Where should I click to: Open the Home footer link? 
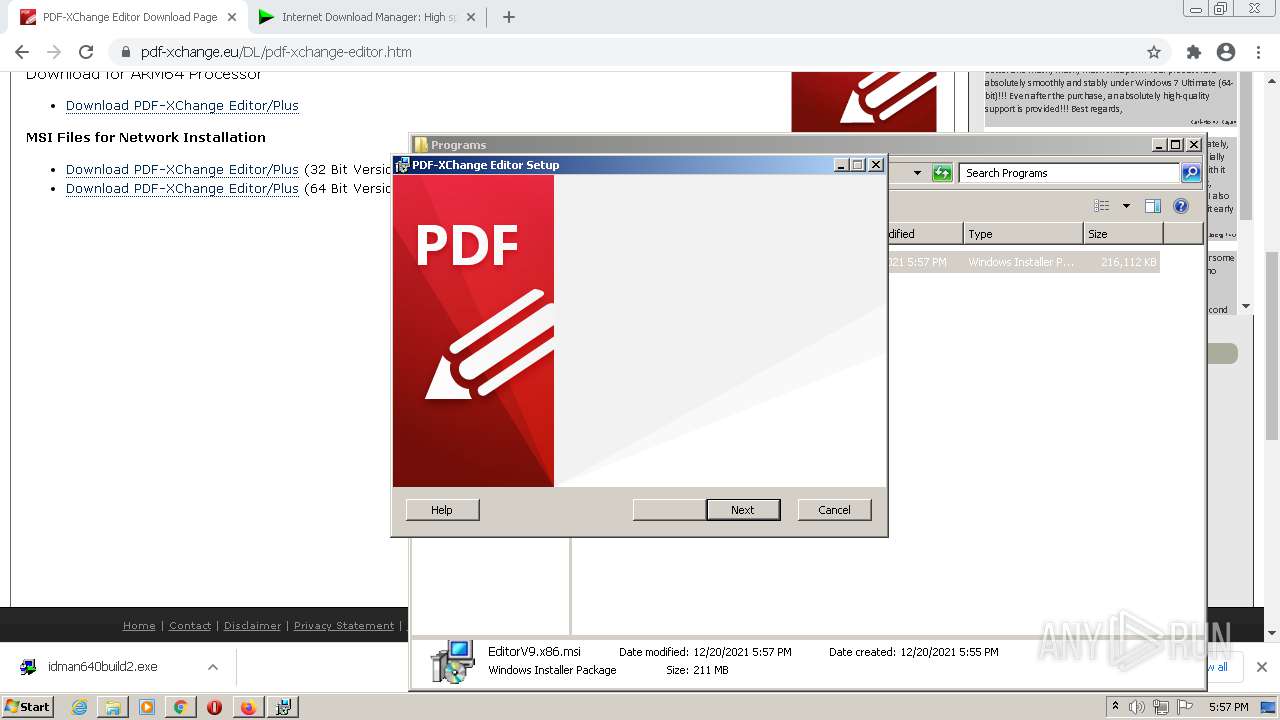pos(139,626)
